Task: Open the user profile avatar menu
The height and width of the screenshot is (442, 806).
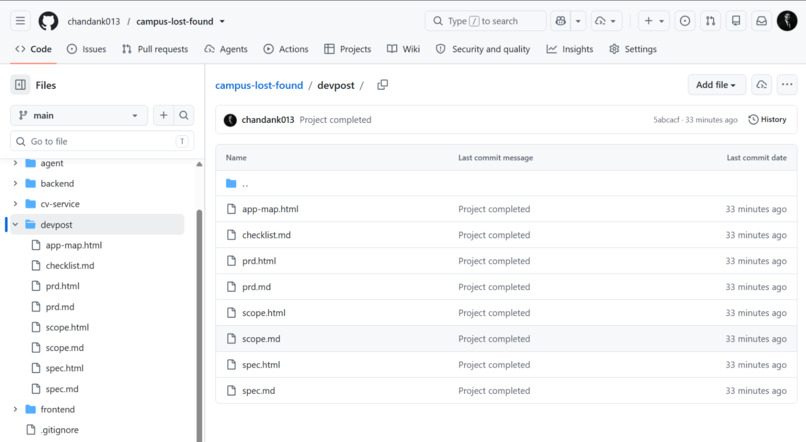Action: pyautogui.click(x=787, y=21)
